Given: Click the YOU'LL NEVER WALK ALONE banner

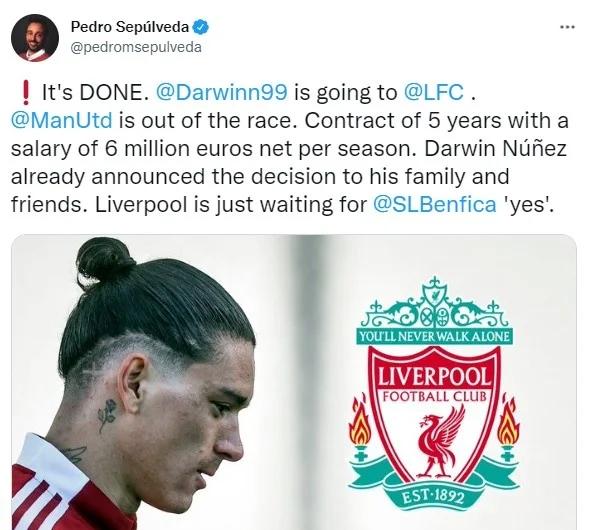Looking at the screenshot, I should click(434, 336).
